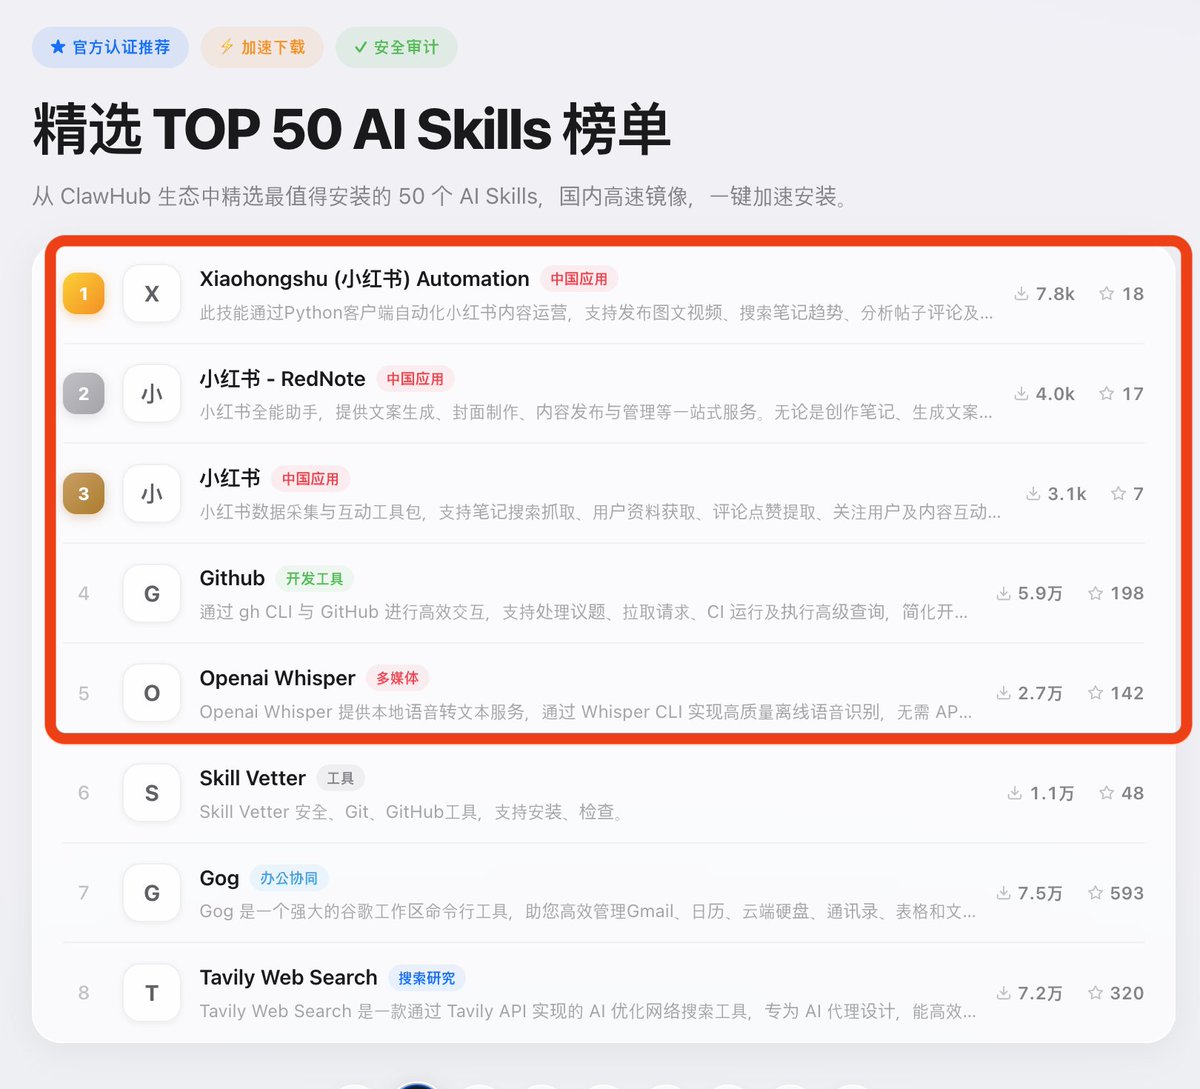The height and width of the screenshot is (1089, 1200).
Task: Click the star icon beside 48
Action: [x=1106, y=793]
